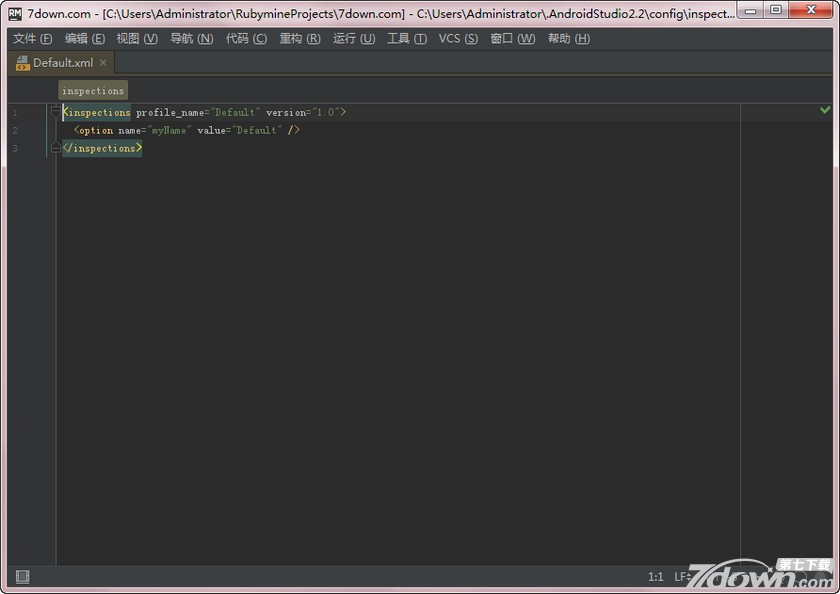Image resolution: width=840 pixels, height=594 pixels.
Task: Click the green inspection checkmark indicator
Action: [x=825, y=110]
